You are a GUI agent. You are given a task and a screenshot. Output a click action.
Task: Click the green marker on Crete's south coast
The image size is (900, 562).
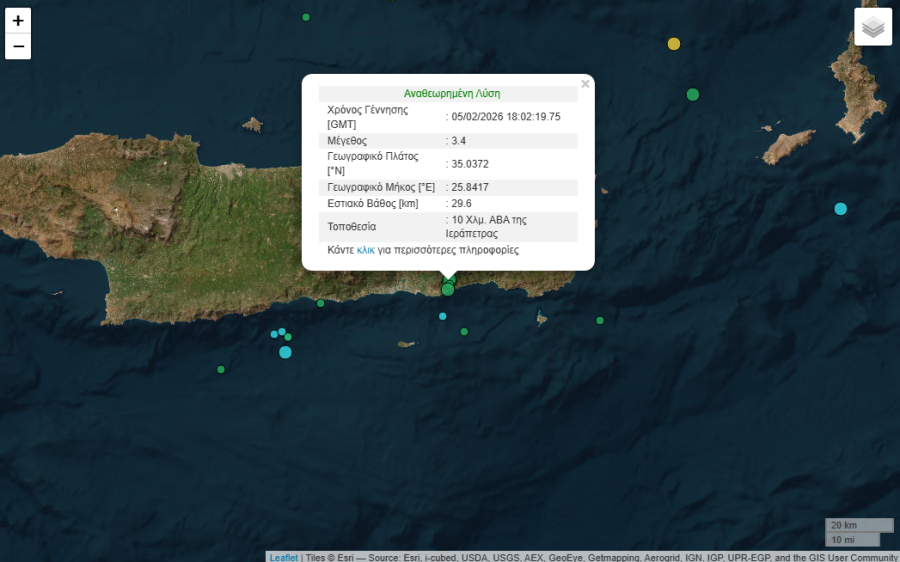point(321,303)
